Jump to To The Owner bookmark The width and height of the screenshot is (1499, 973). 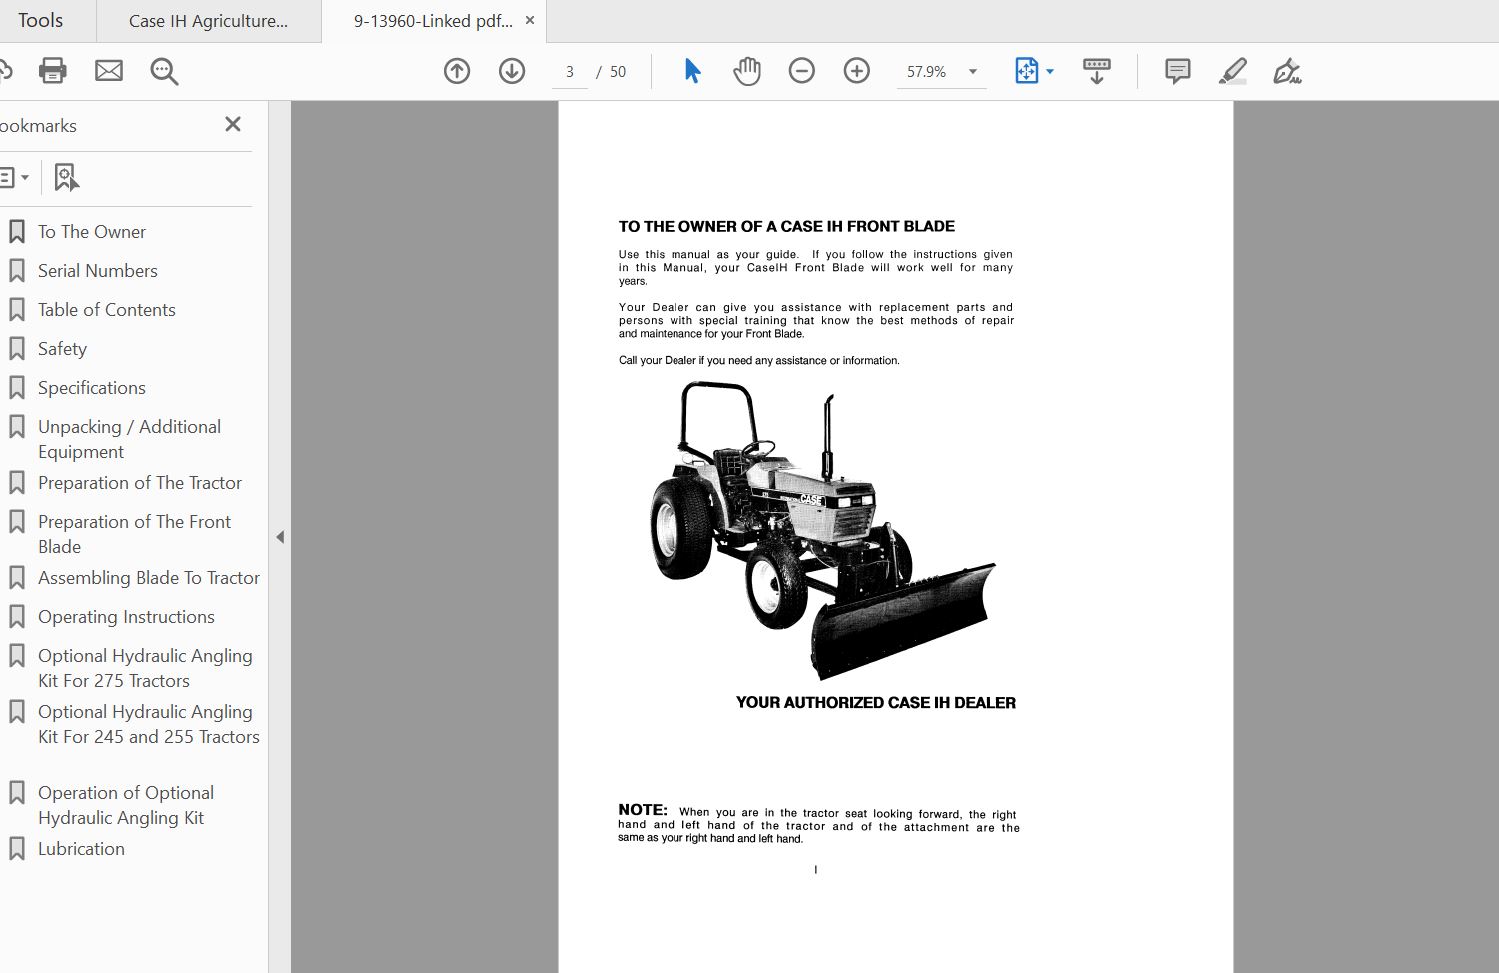point(92,232)
